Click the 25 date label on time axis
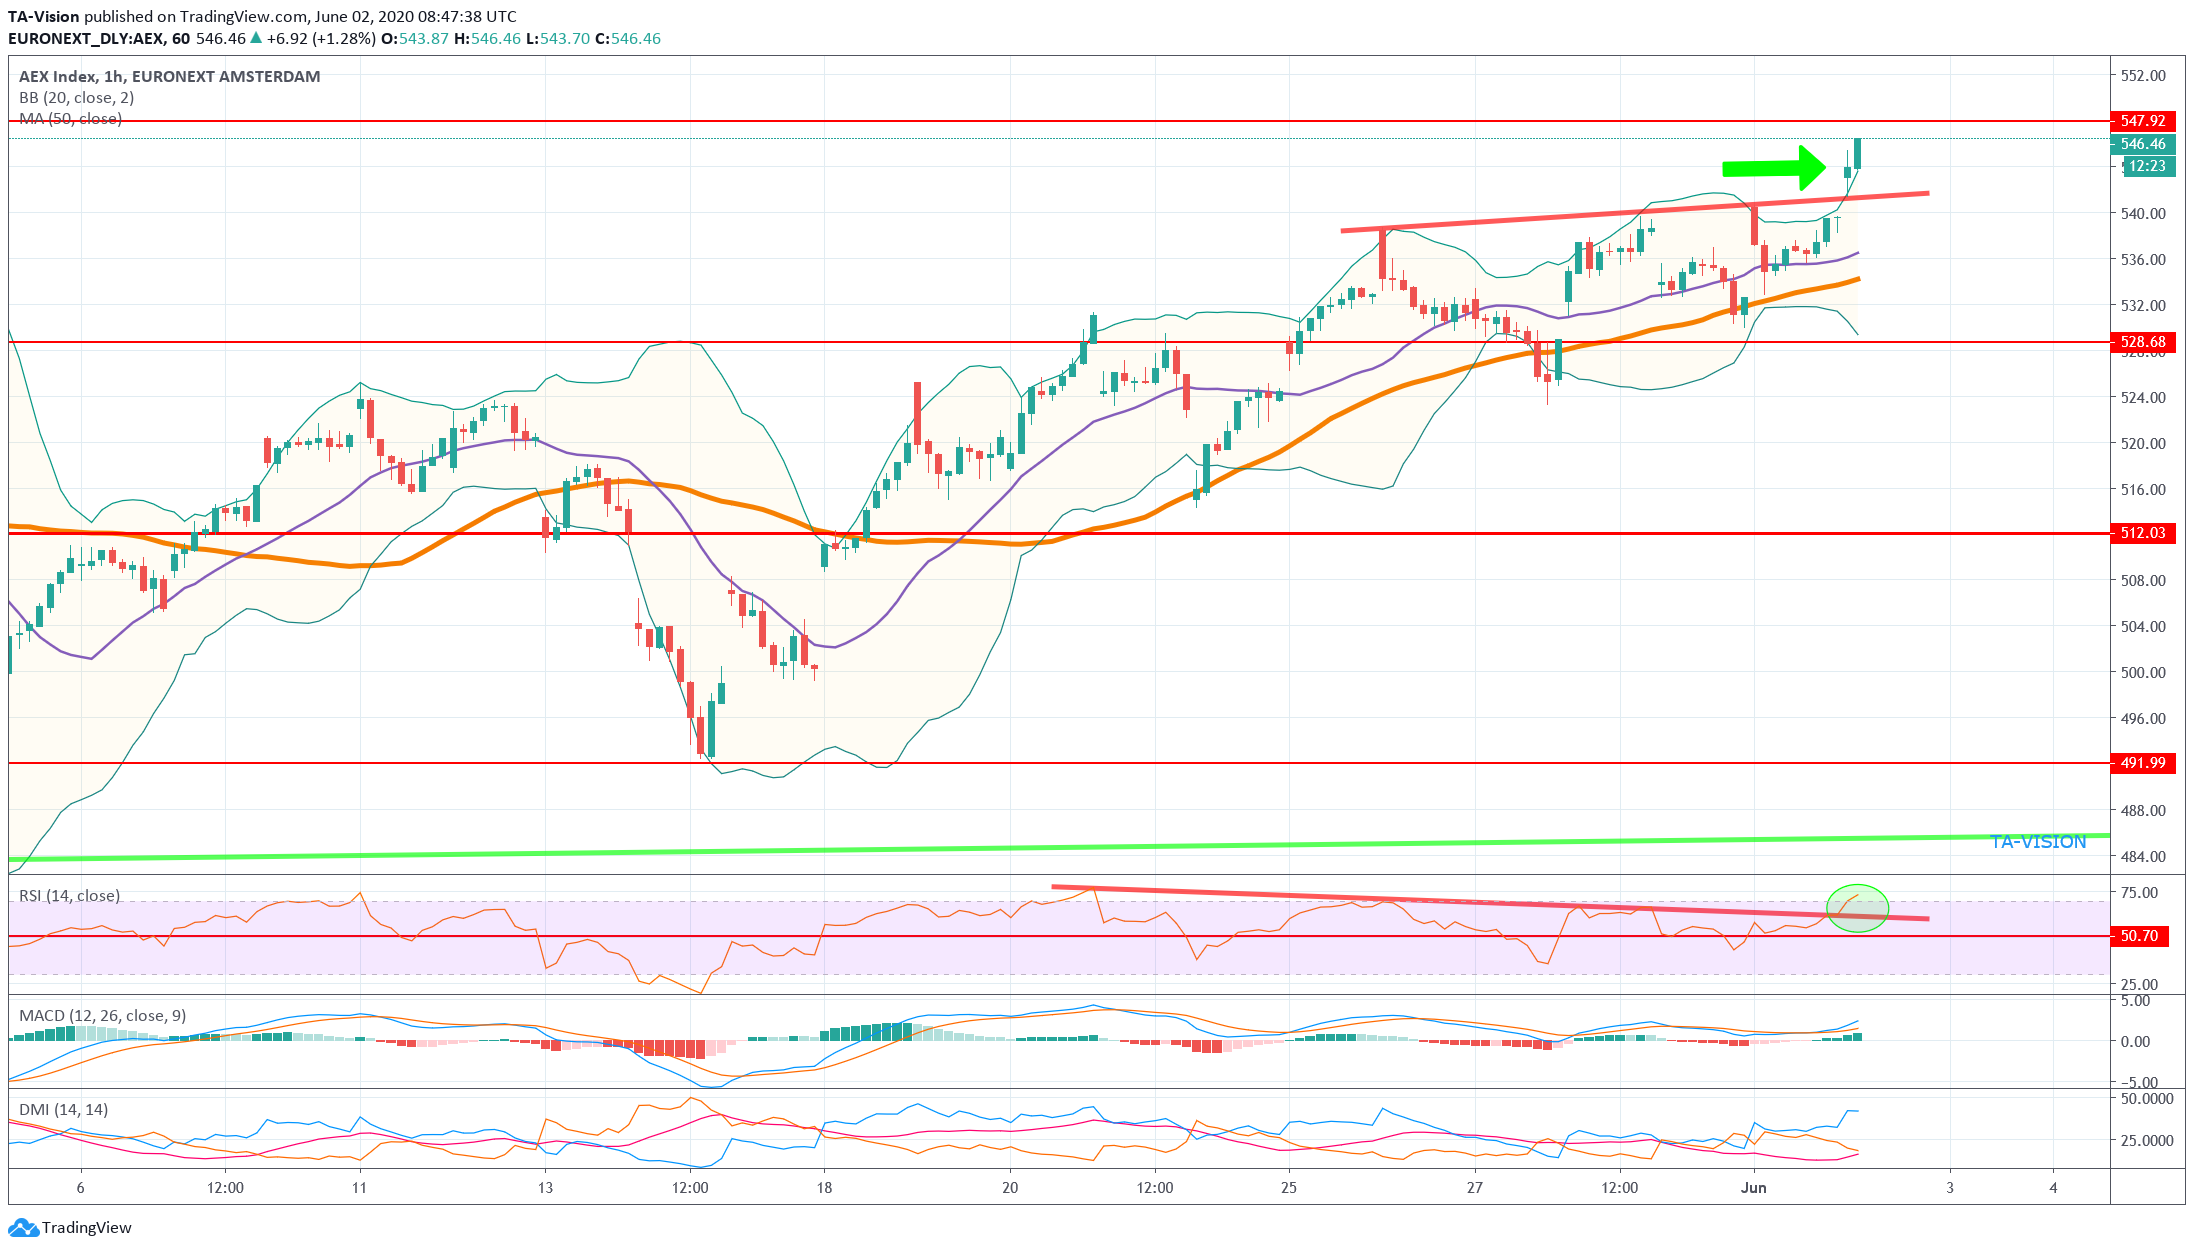Viewport: 2194px width, 1251px height. 1289,1188
